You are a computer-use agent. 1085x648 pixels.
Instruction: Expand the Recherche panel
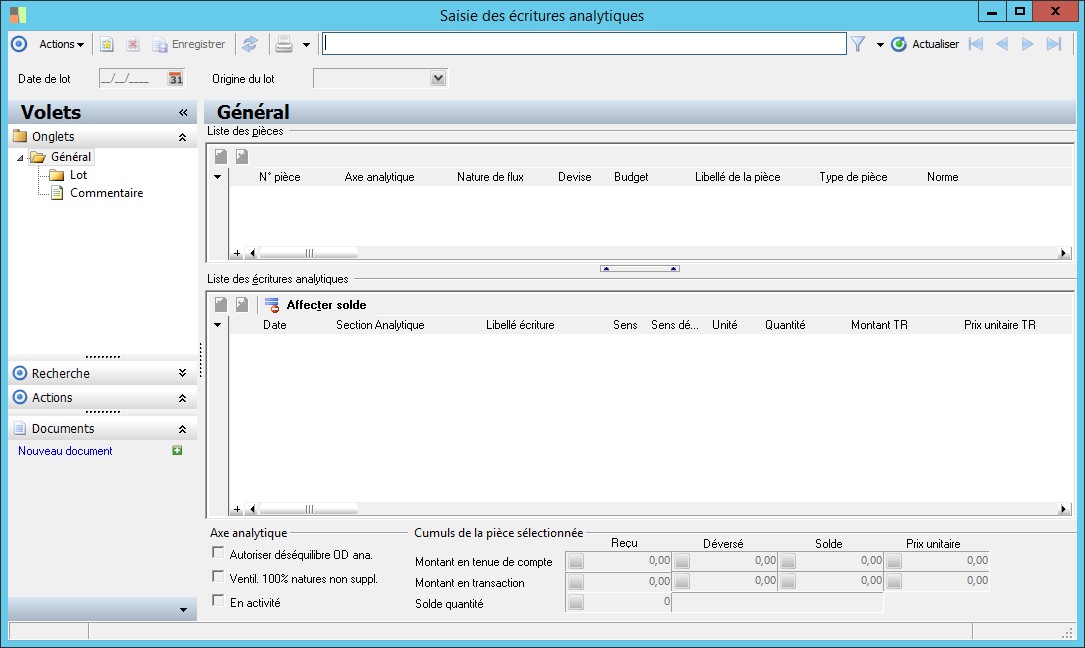(x=182, y=373)
